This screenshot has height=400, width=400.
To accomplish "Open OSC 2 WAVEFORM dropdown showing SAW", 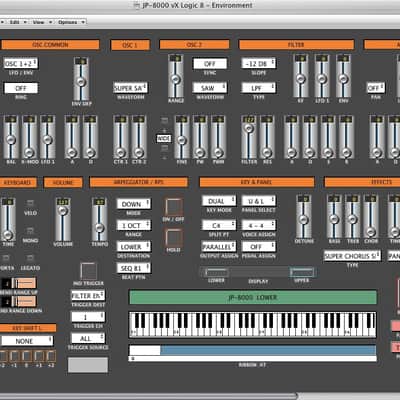I will click(210, 88).
